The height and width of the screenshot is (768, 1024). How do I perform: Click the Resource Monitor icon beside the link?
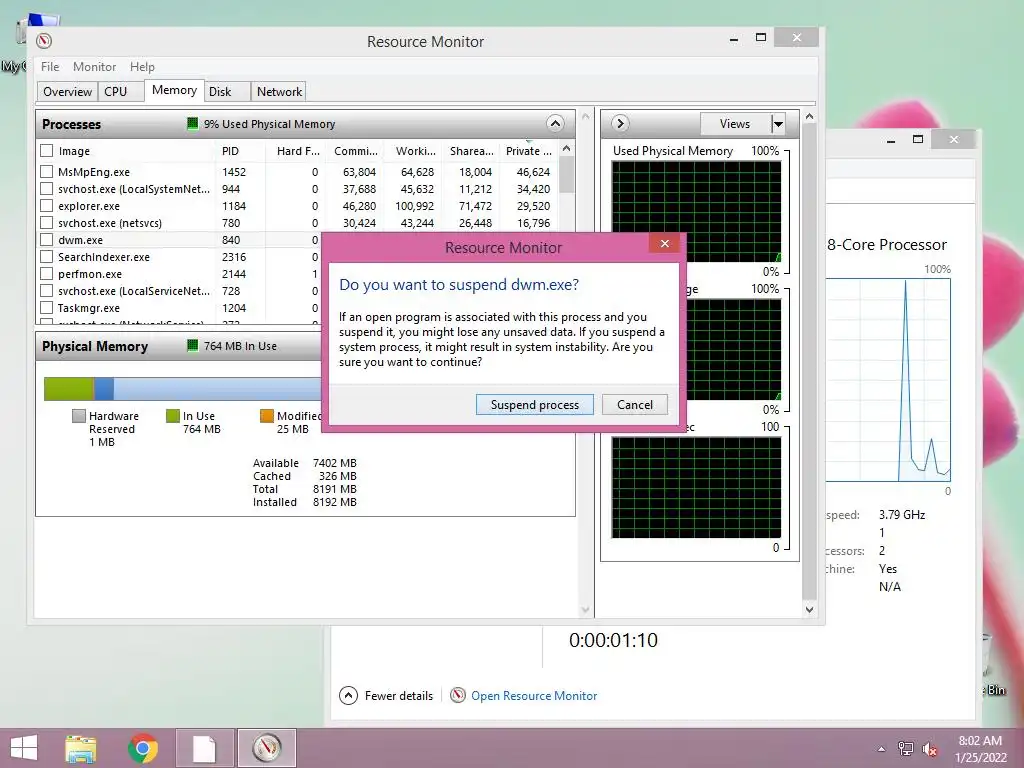coord(458,696)
